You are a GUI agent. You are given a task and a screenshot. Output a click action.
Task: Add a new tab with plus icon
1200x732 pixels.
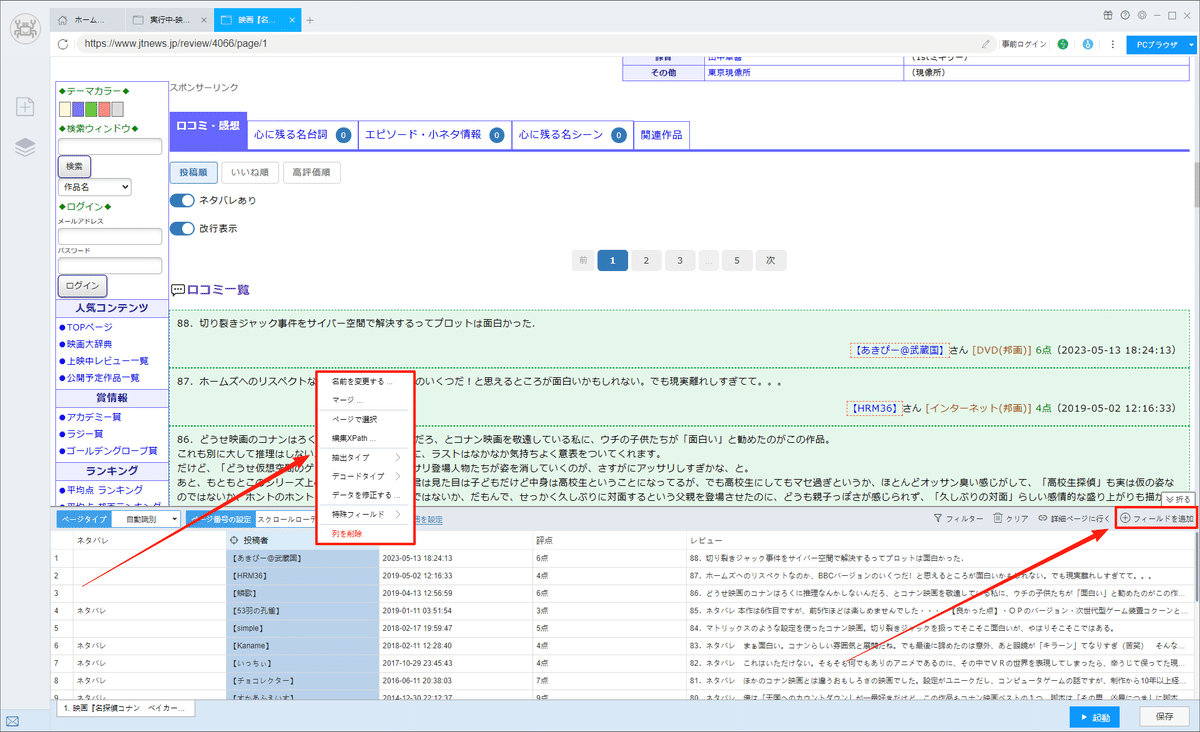[x=310, y=20]
